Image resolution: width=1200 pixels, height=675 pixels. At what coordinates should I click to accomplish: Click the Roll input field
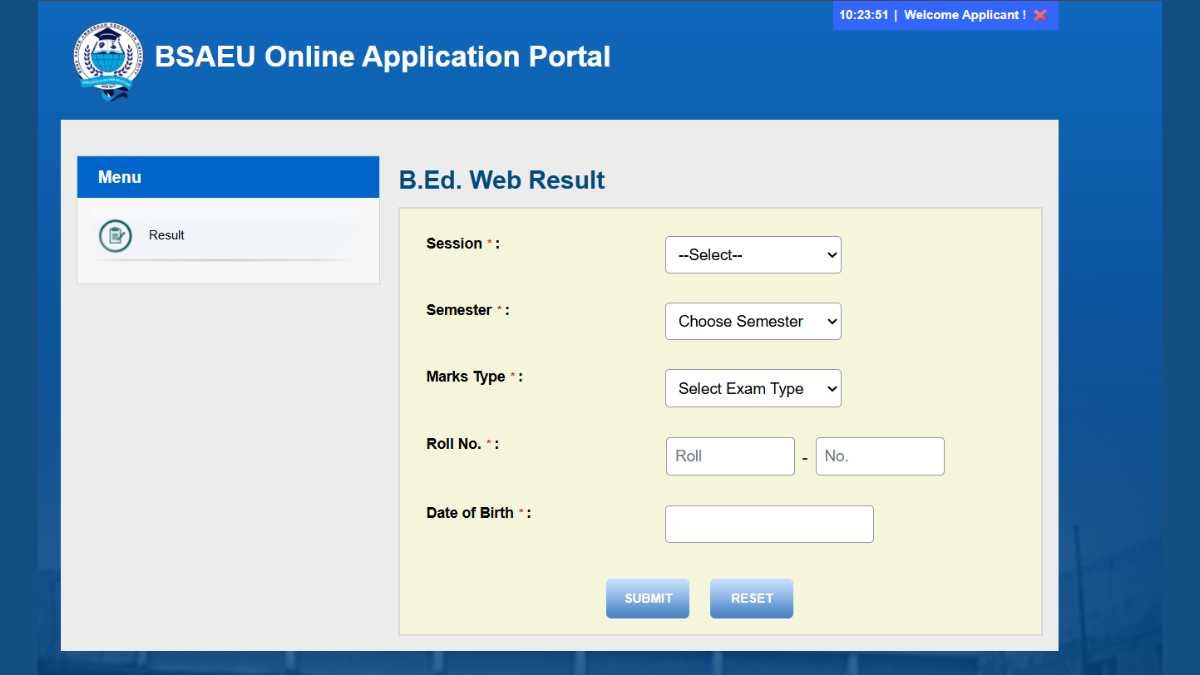[x=729, y=455]
